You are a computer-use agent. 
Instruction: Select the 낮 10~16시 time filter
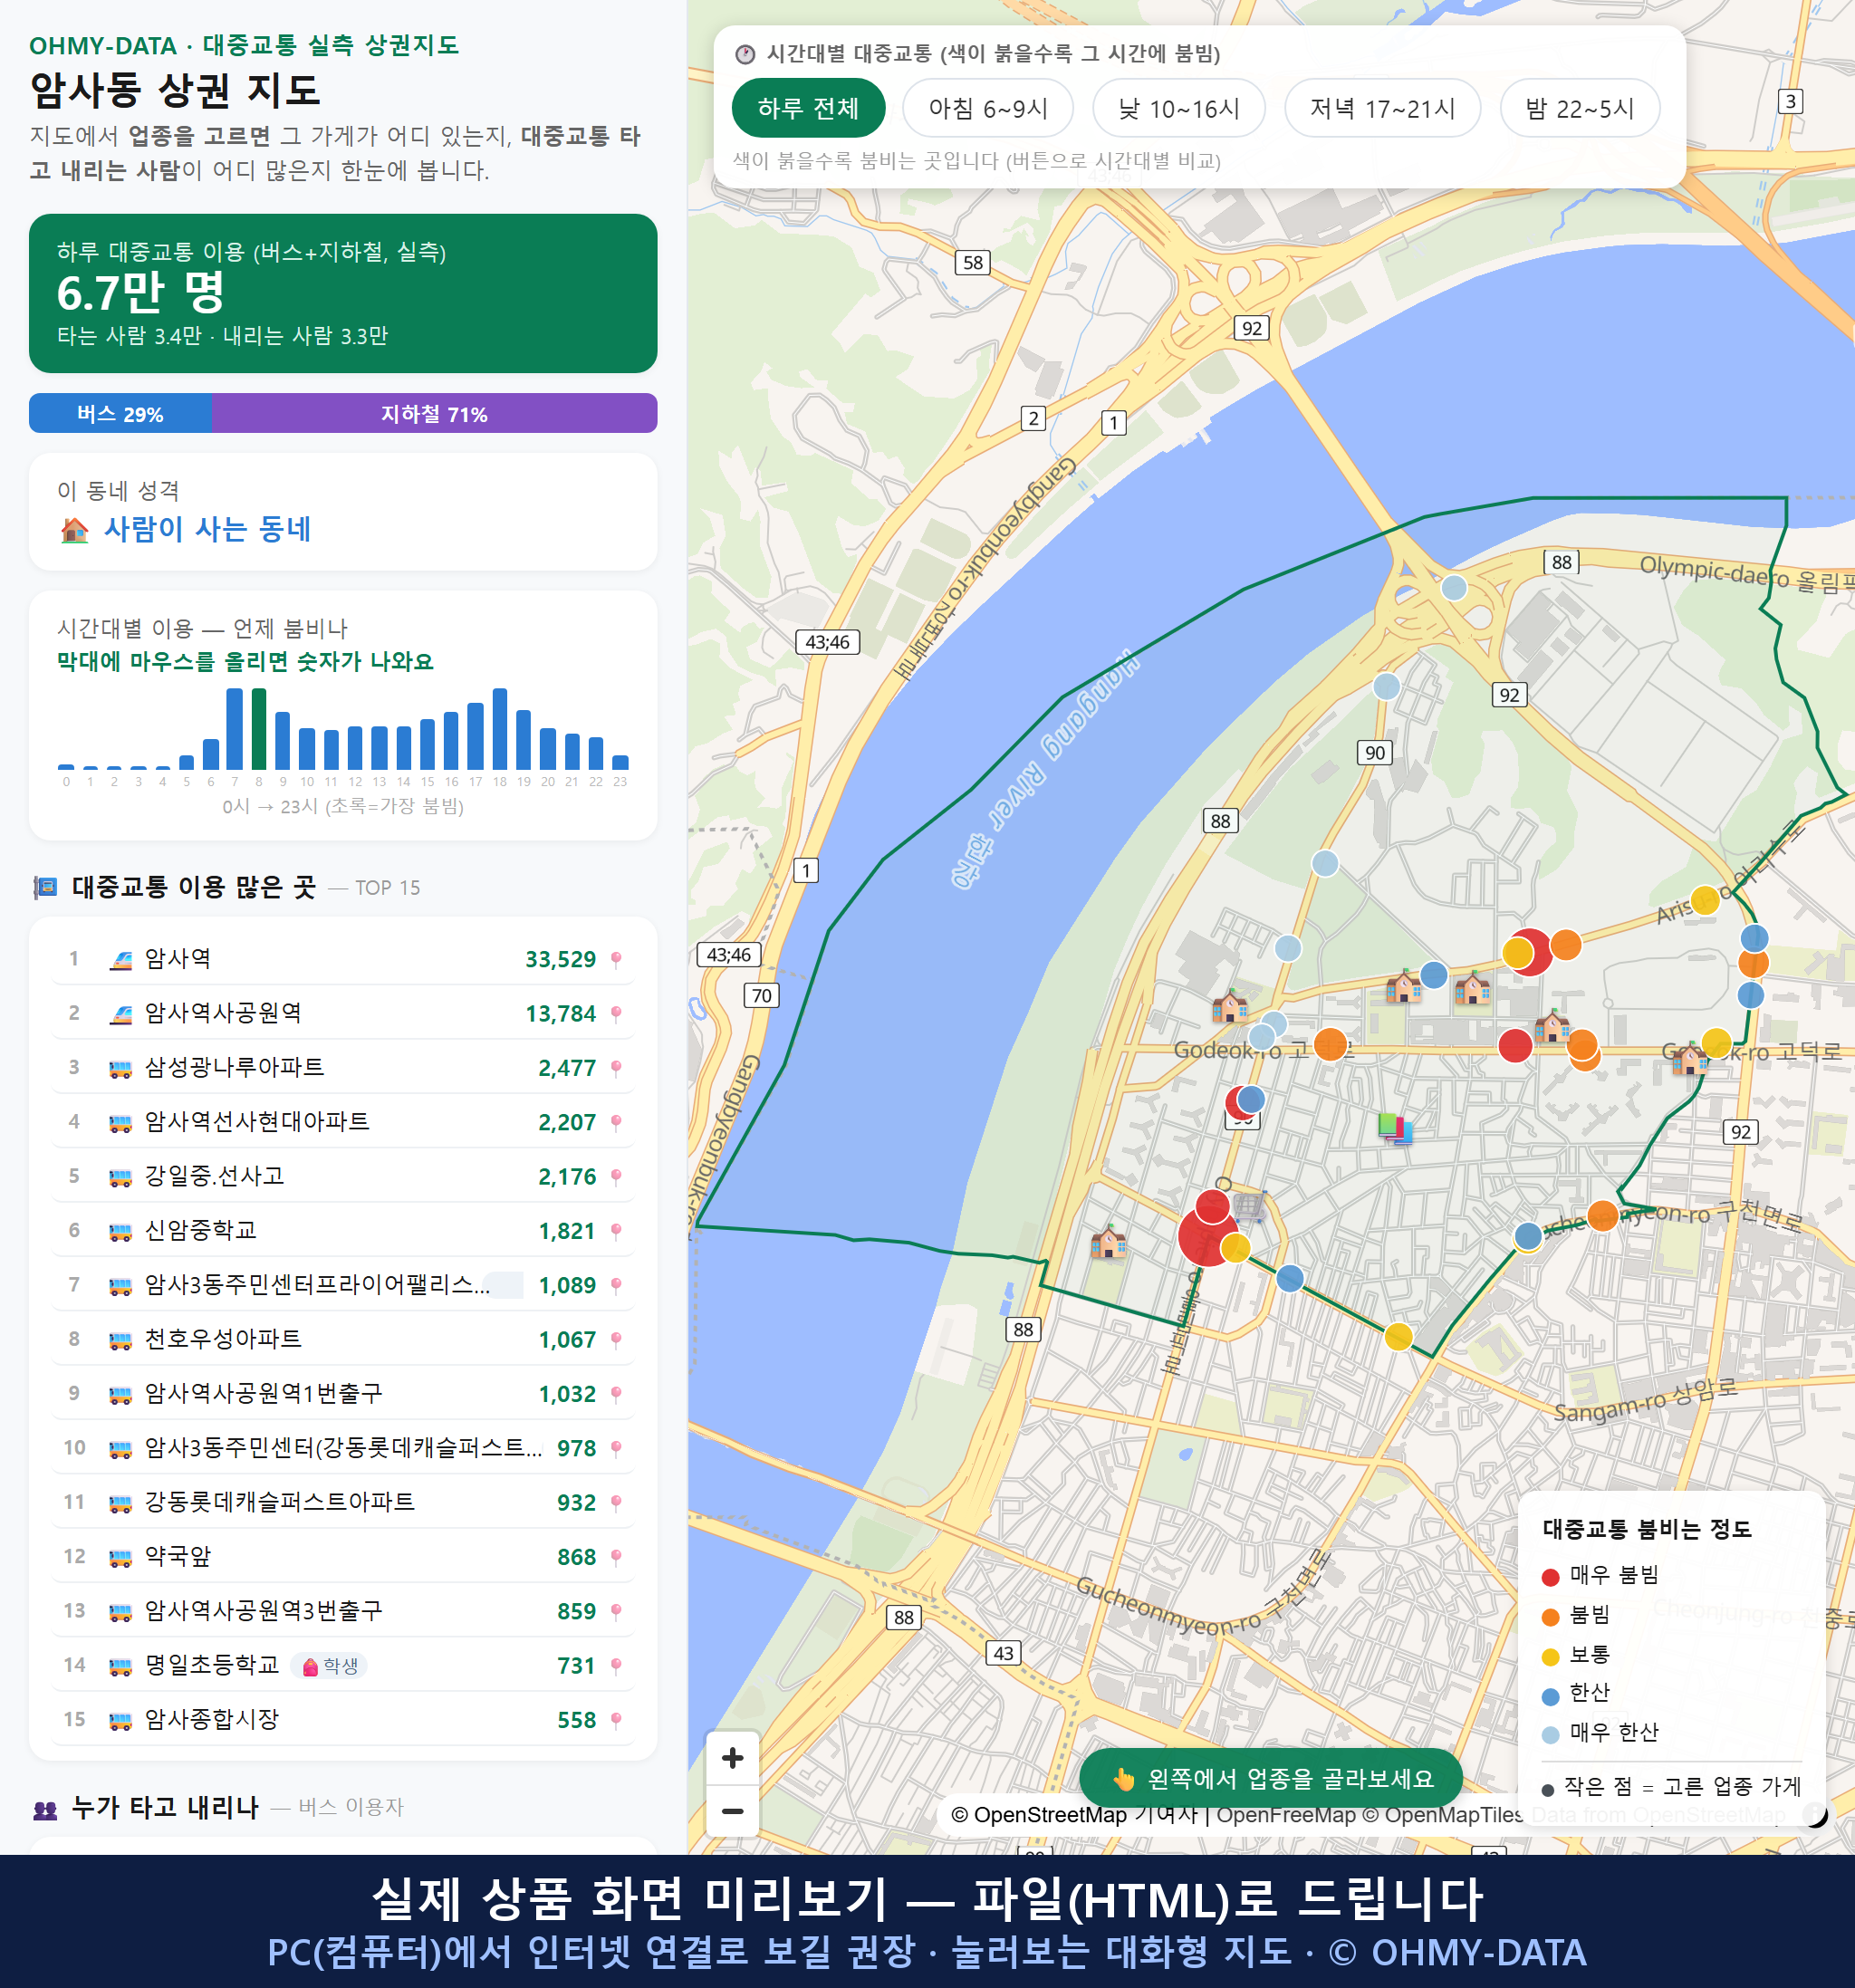click(x=1178, y=108)
